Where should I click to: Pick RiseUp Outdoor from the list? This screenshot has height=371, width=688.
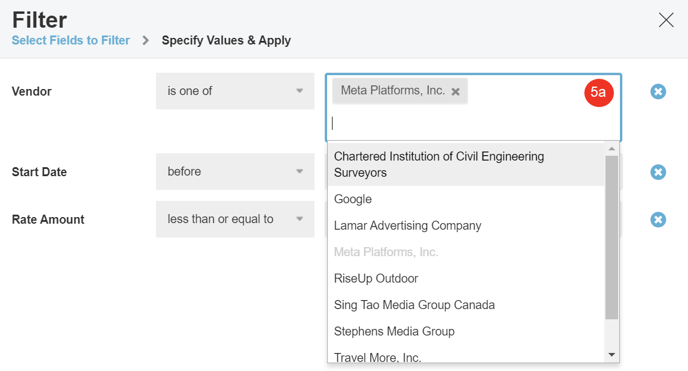[x=466, y=278]
